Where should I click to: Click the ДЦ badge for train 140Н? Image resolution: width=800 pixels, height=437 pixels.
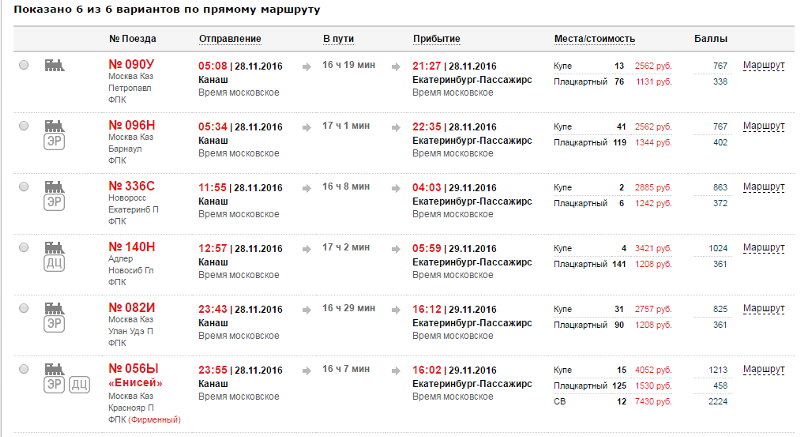pyautogui.click(x=54, y=263)
